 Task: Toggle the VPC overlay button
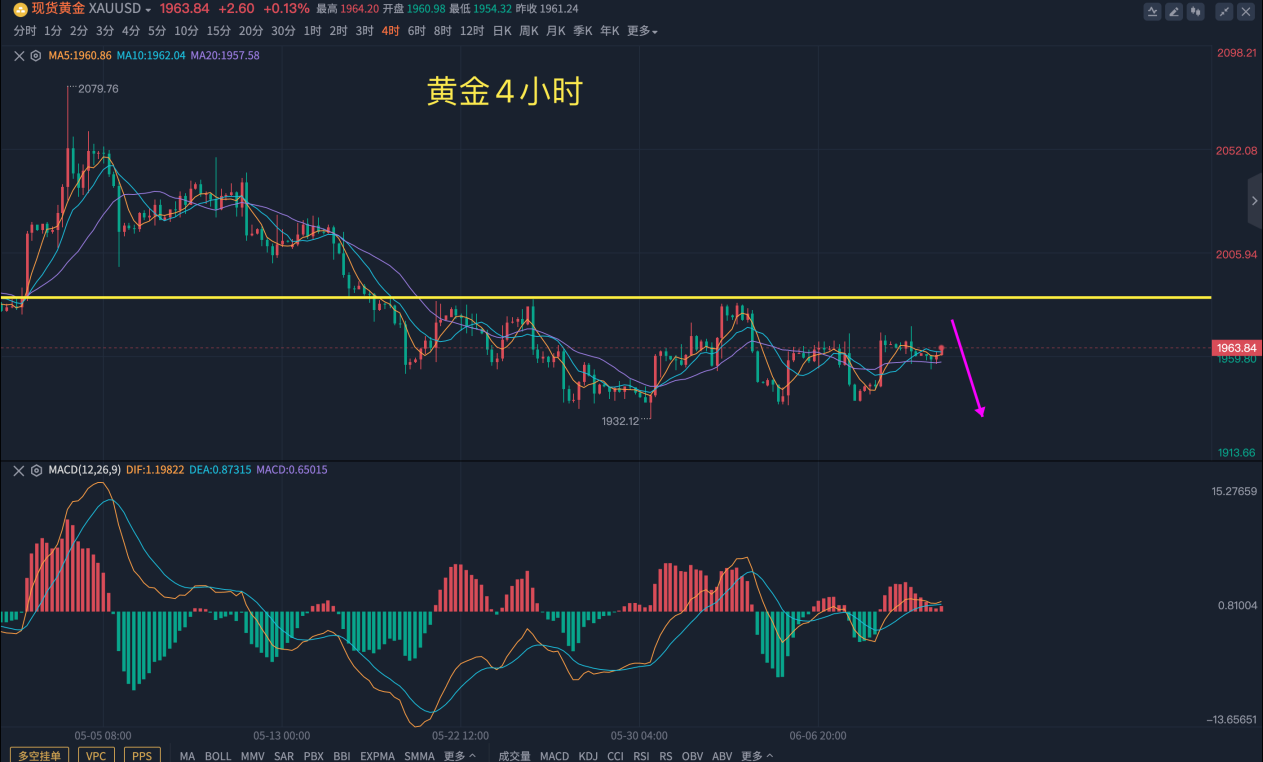click(95, 755)
